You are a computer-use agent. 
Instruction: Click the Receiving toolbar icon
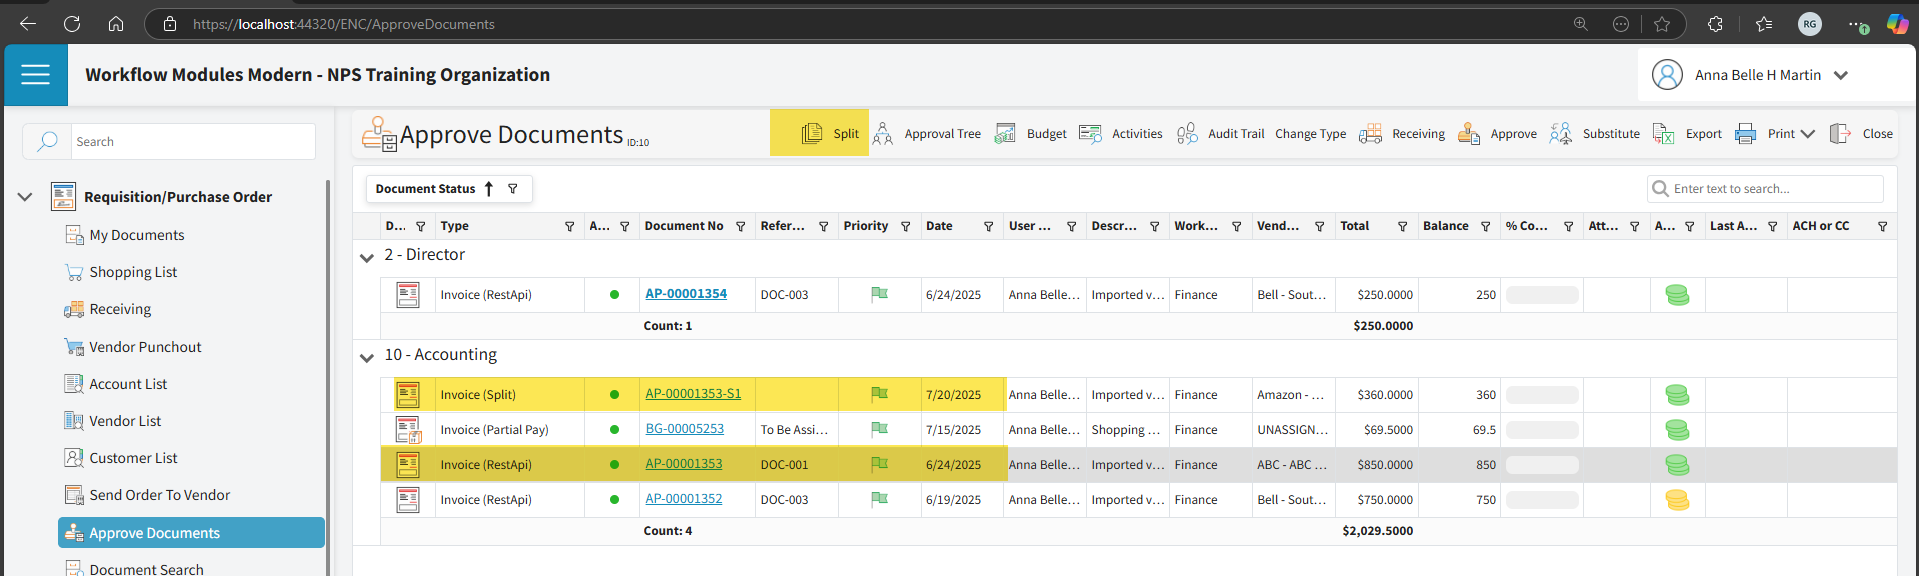(x=1370, y=134)
